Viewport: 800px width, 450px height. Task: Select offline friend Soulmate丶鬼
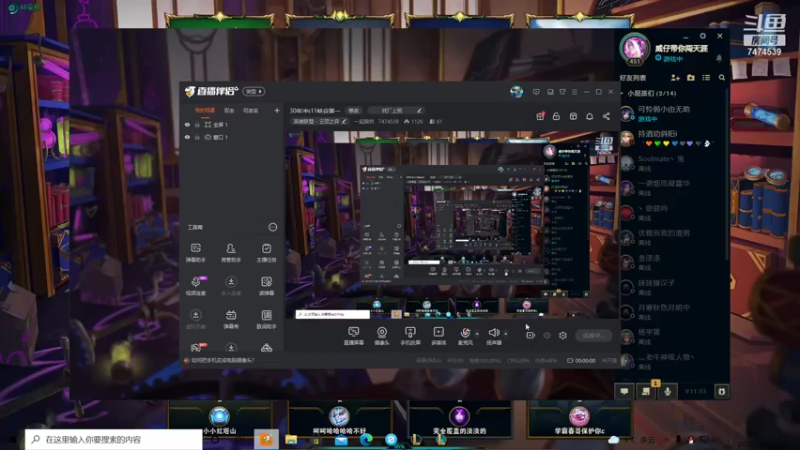[671, 163]
